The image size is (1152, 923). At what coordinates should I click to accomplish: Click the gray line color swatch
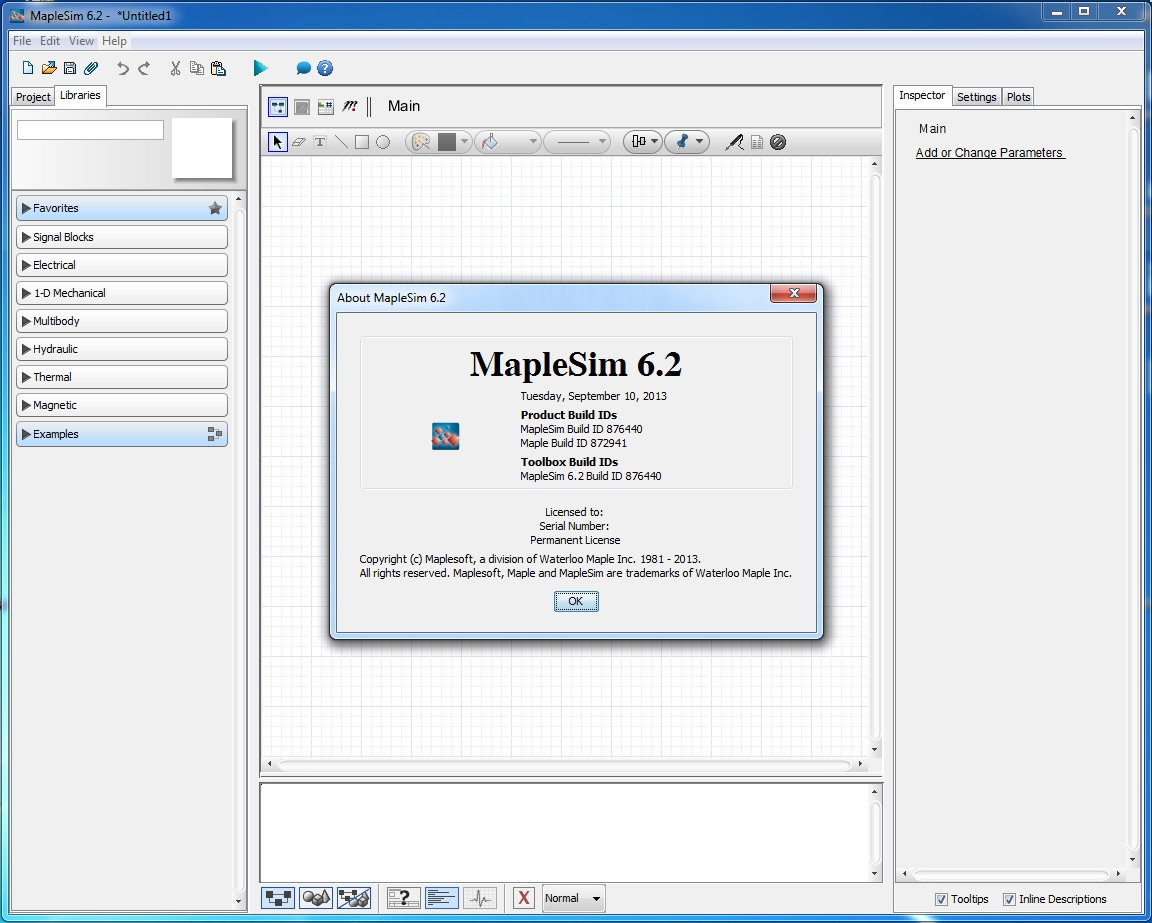[447, 142]
